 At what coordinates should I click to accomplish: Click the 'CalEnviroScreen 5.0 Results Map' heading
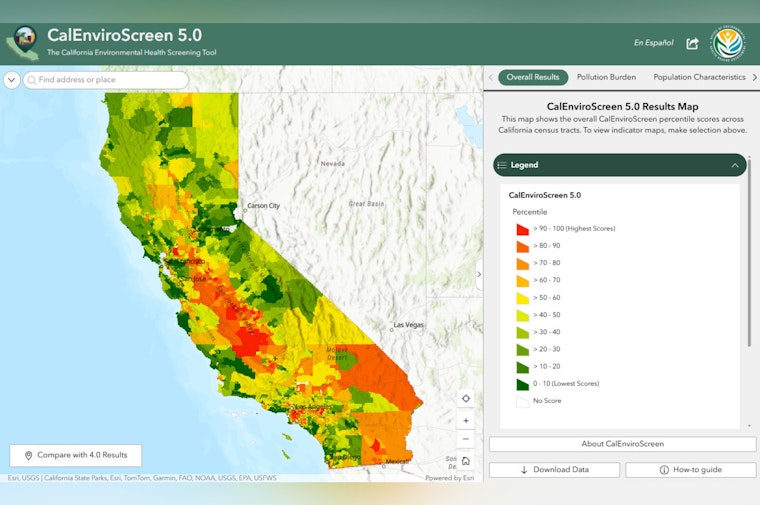(622, 107)
